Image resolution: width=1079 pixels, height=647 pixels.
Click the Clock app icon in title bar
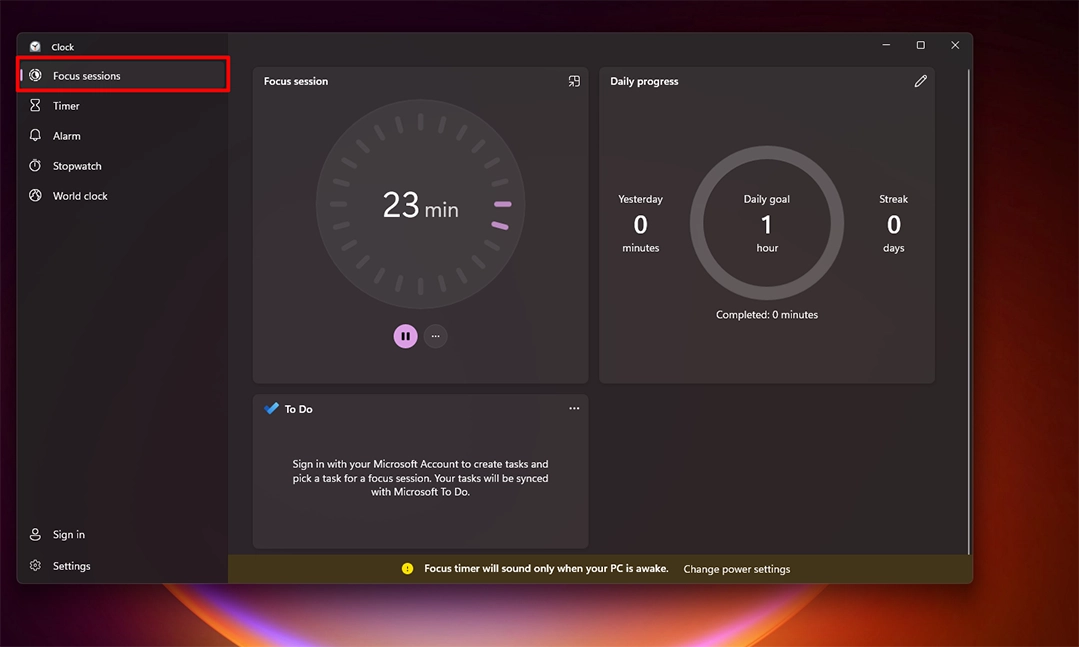[35, 47]
